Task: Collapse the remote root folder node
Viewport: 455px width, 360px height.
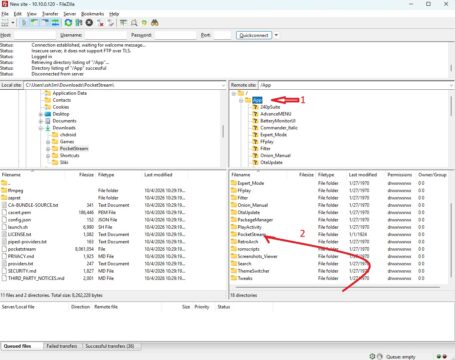Action: [234, 93]
